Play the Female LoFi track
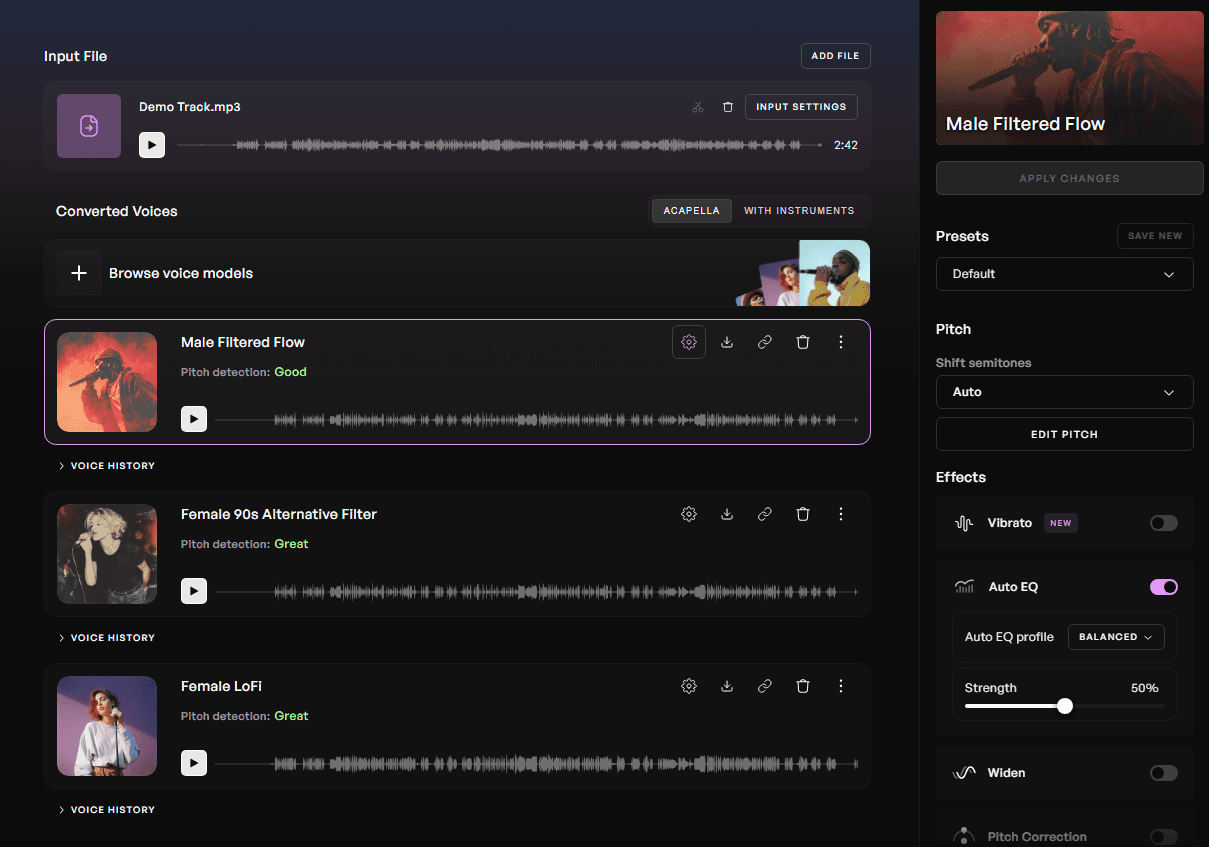Viewport: 1209px width, 847px height. pyautogui.click(x=194, y=763)
